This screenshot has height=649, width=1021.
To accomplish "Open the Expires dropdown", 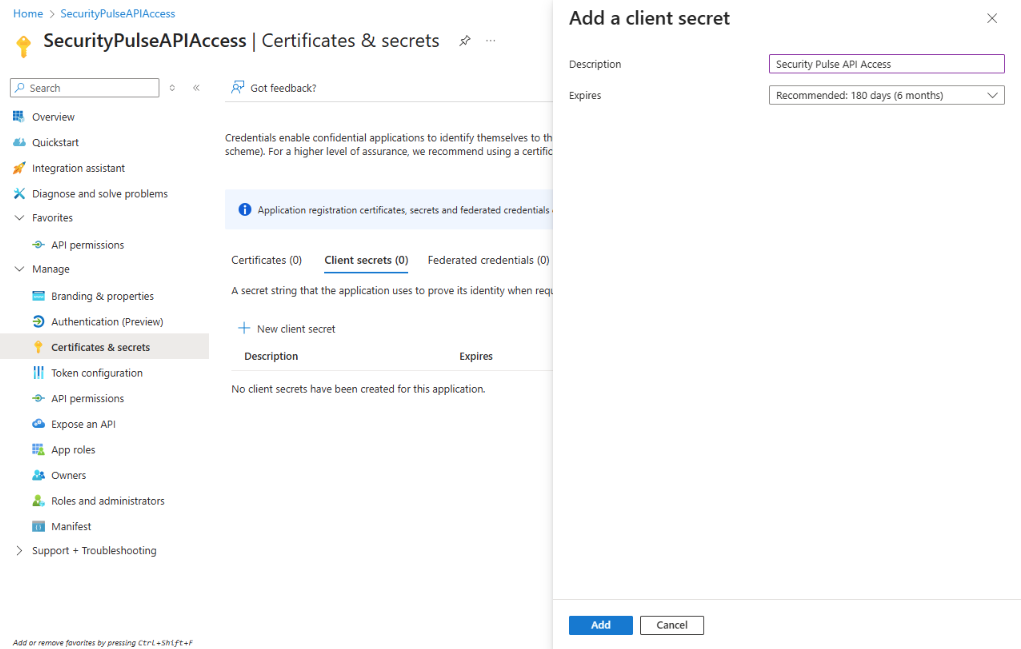I will click(886, 95).
